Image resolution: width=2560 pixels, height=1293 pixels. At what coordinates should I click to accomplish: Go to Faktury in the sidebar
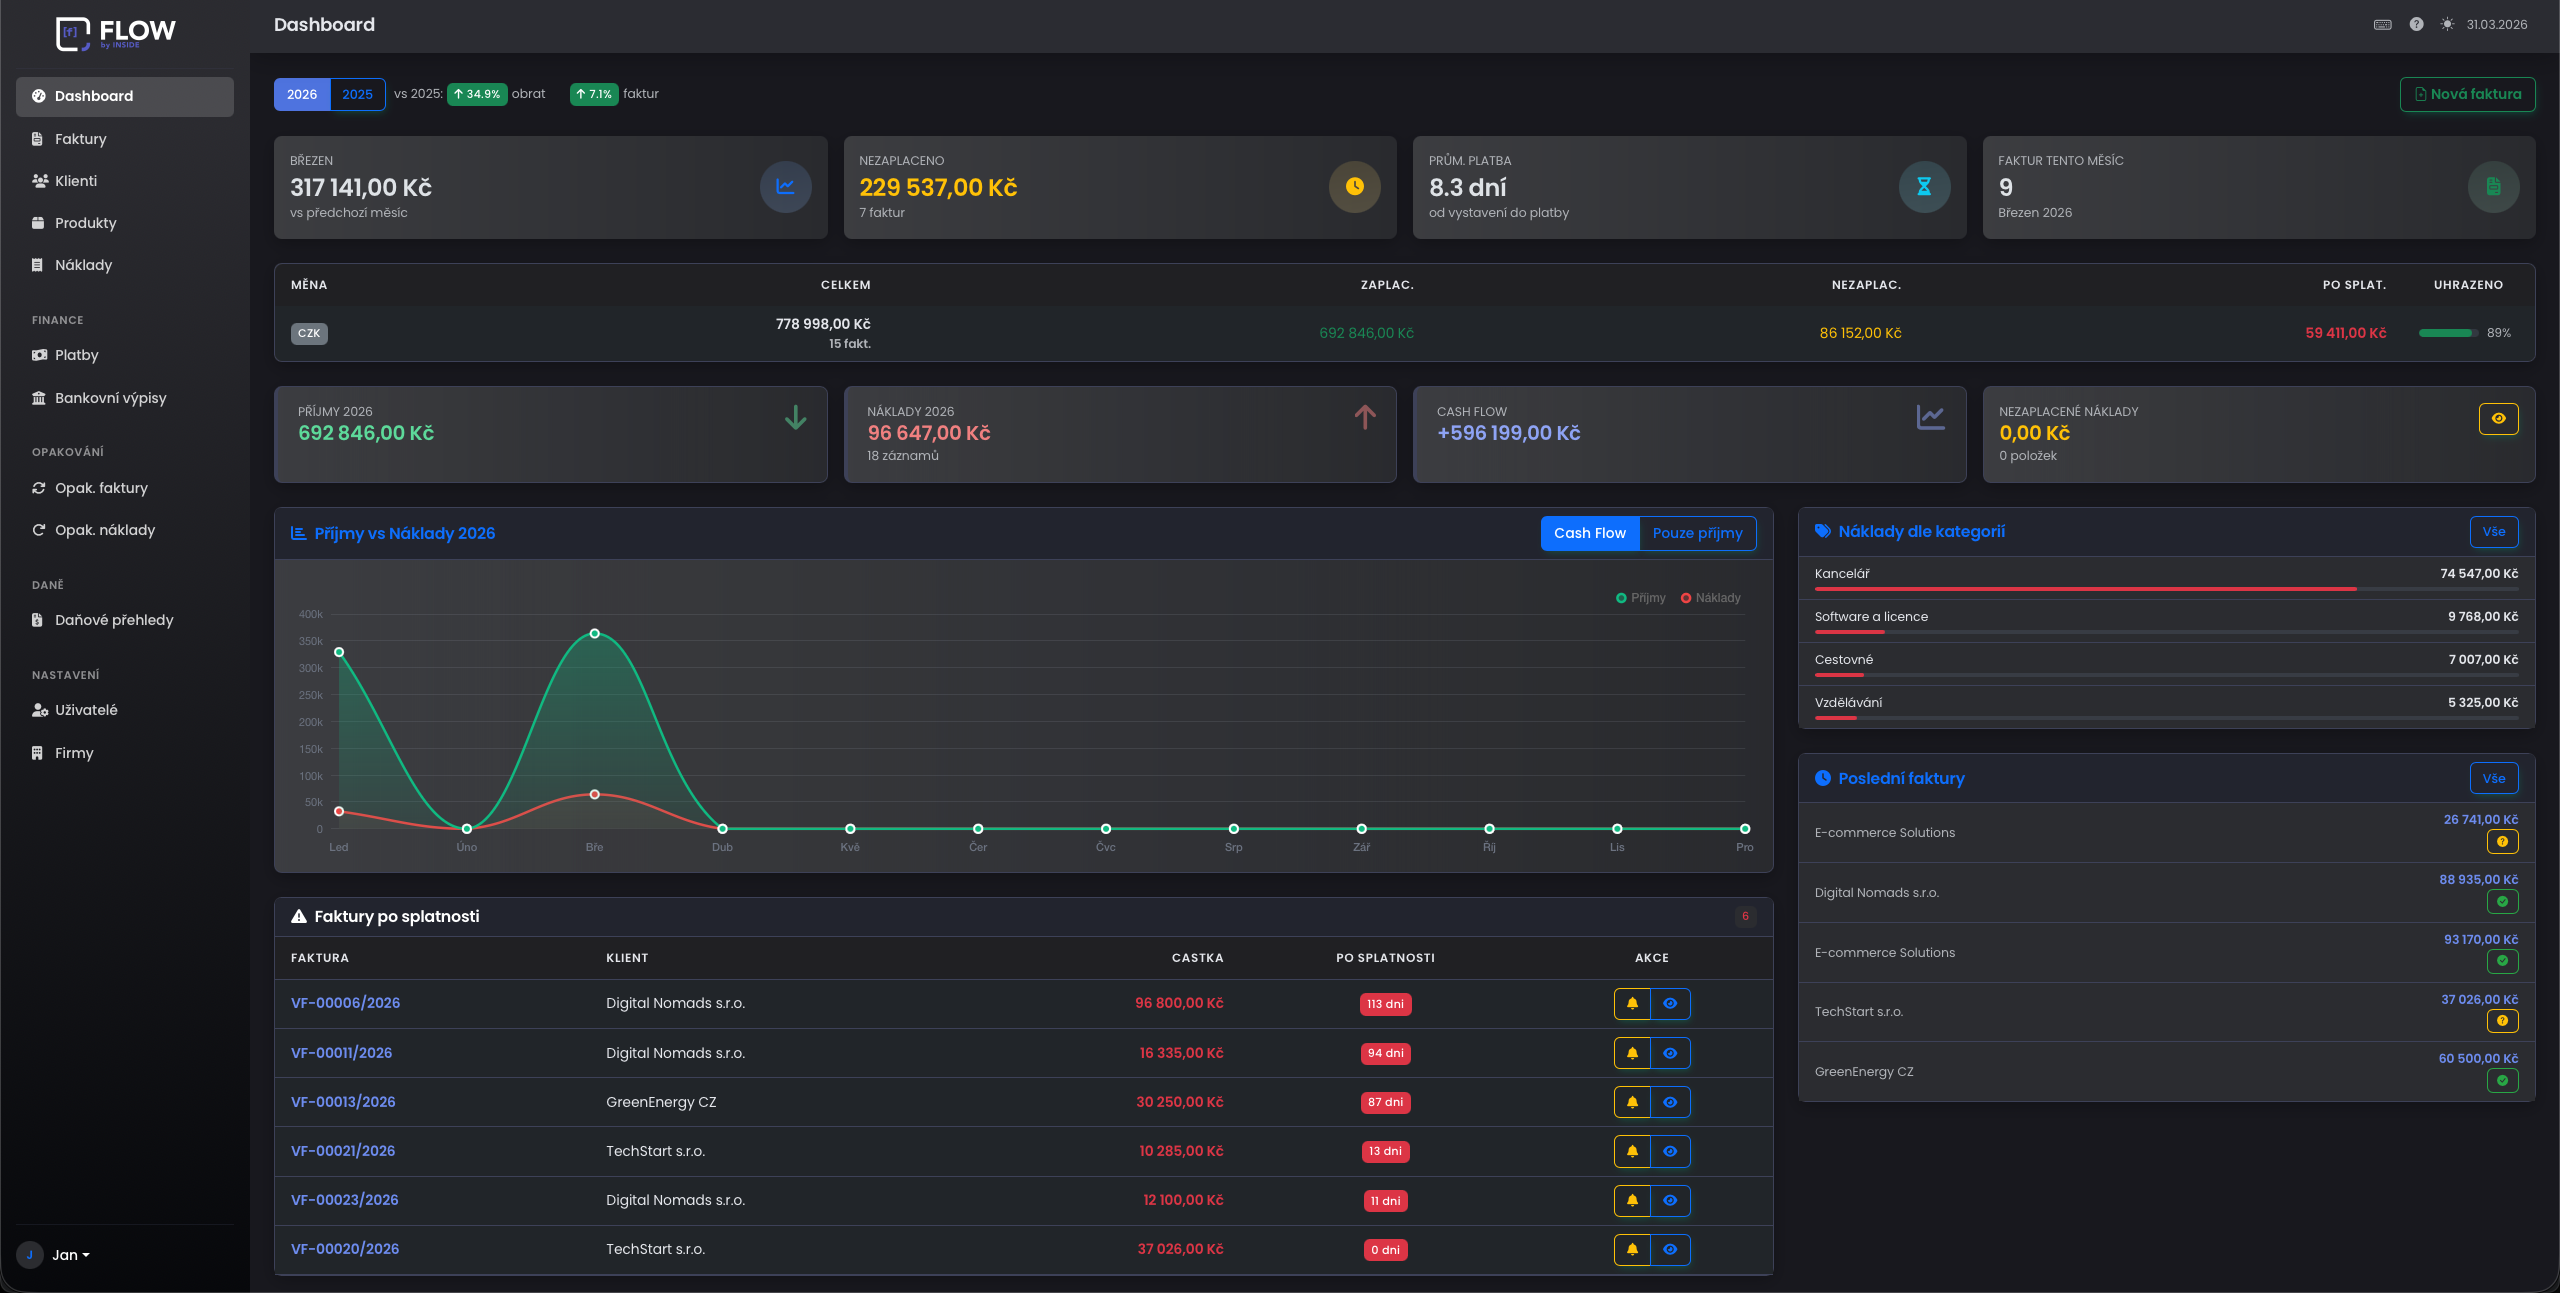tap(80, 139)
